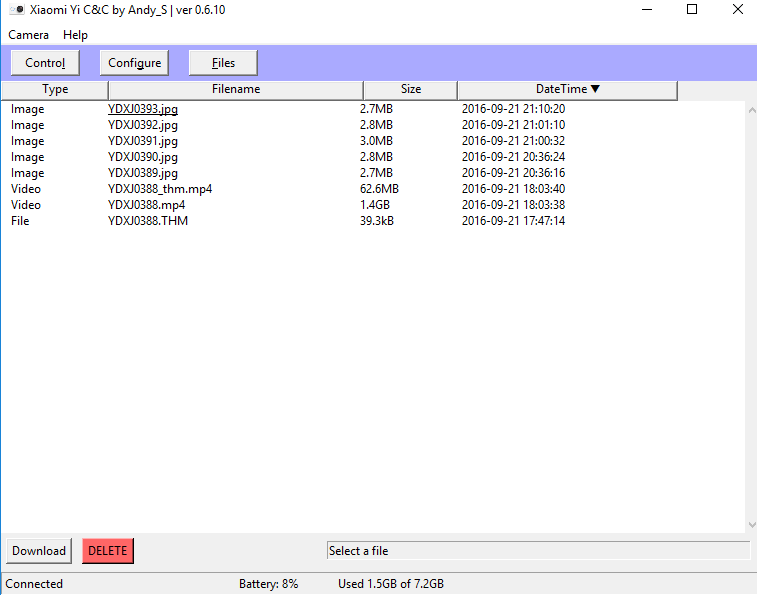
Task: Close the Xiaomi Yi C&C window
Action: (737, 10)
